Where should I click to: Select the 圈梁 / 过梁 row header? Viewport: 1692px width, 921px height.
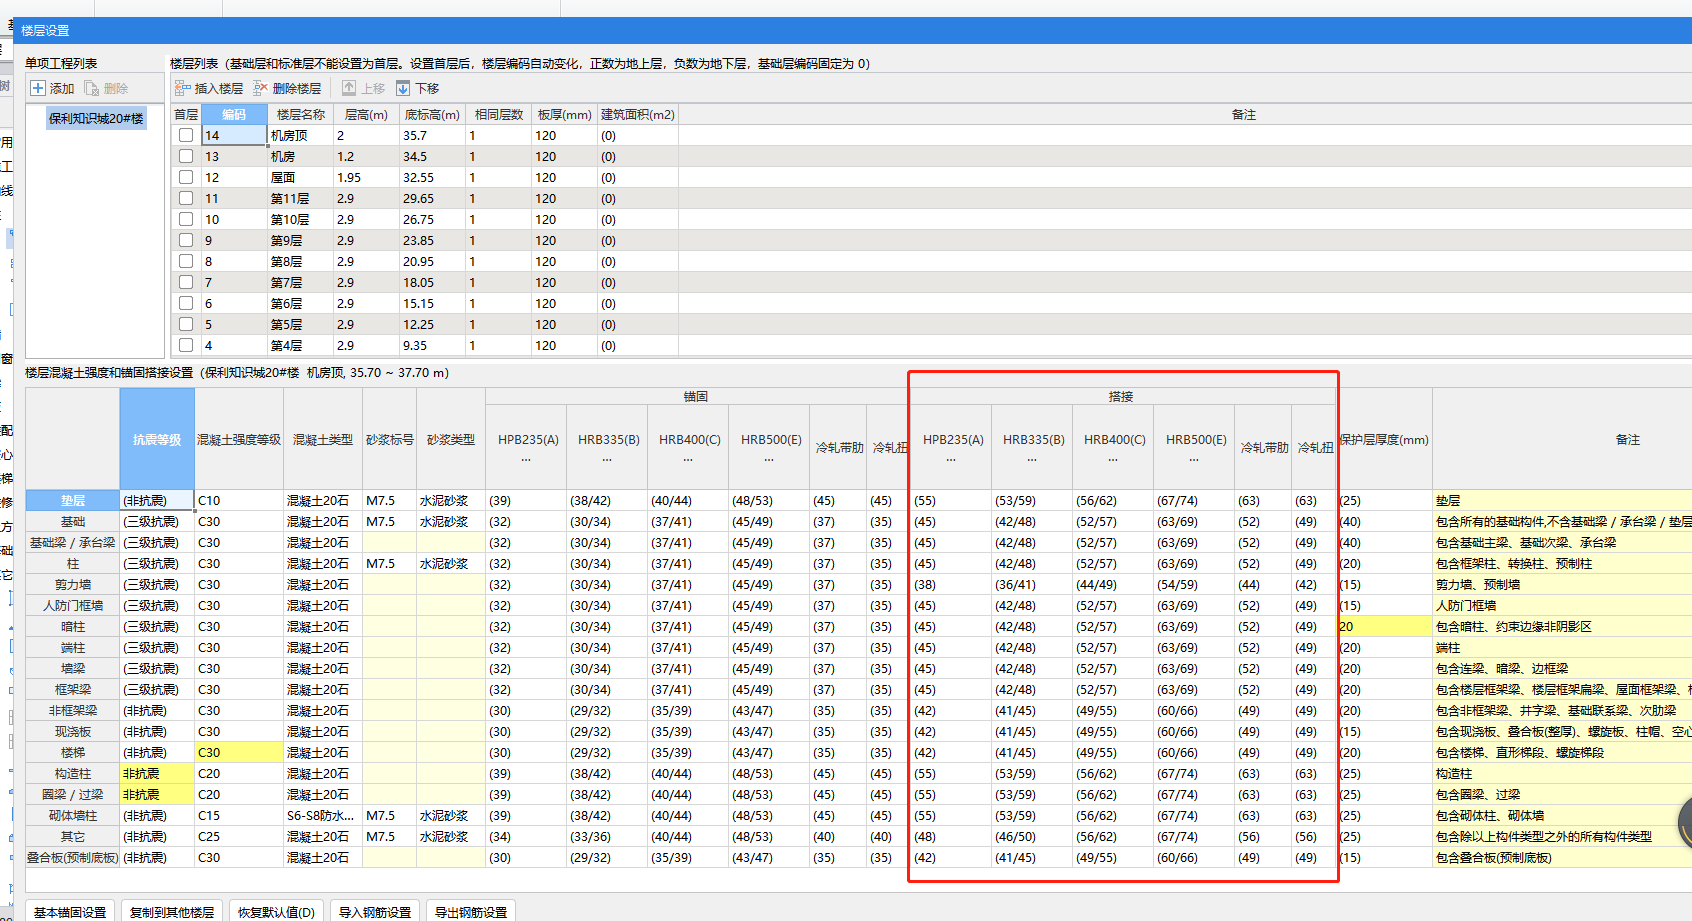click(x=73, y=794)
